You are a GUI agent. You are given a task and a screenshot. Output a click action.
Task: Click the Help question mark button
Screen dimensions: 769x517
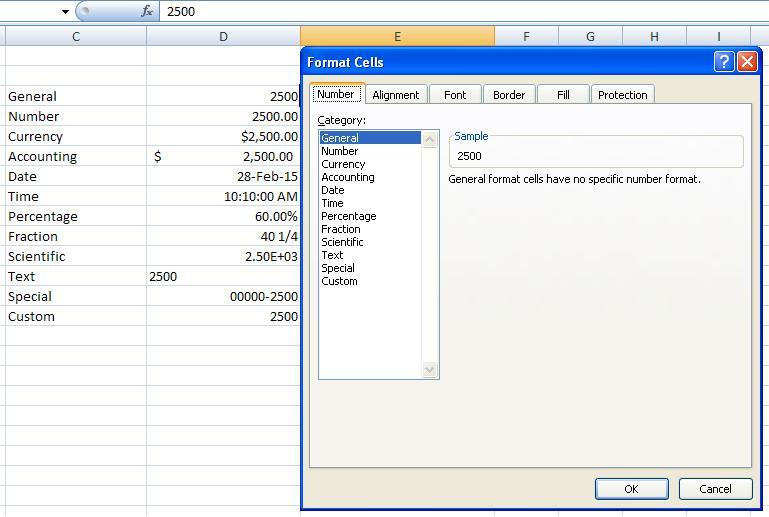pos(724,62)
